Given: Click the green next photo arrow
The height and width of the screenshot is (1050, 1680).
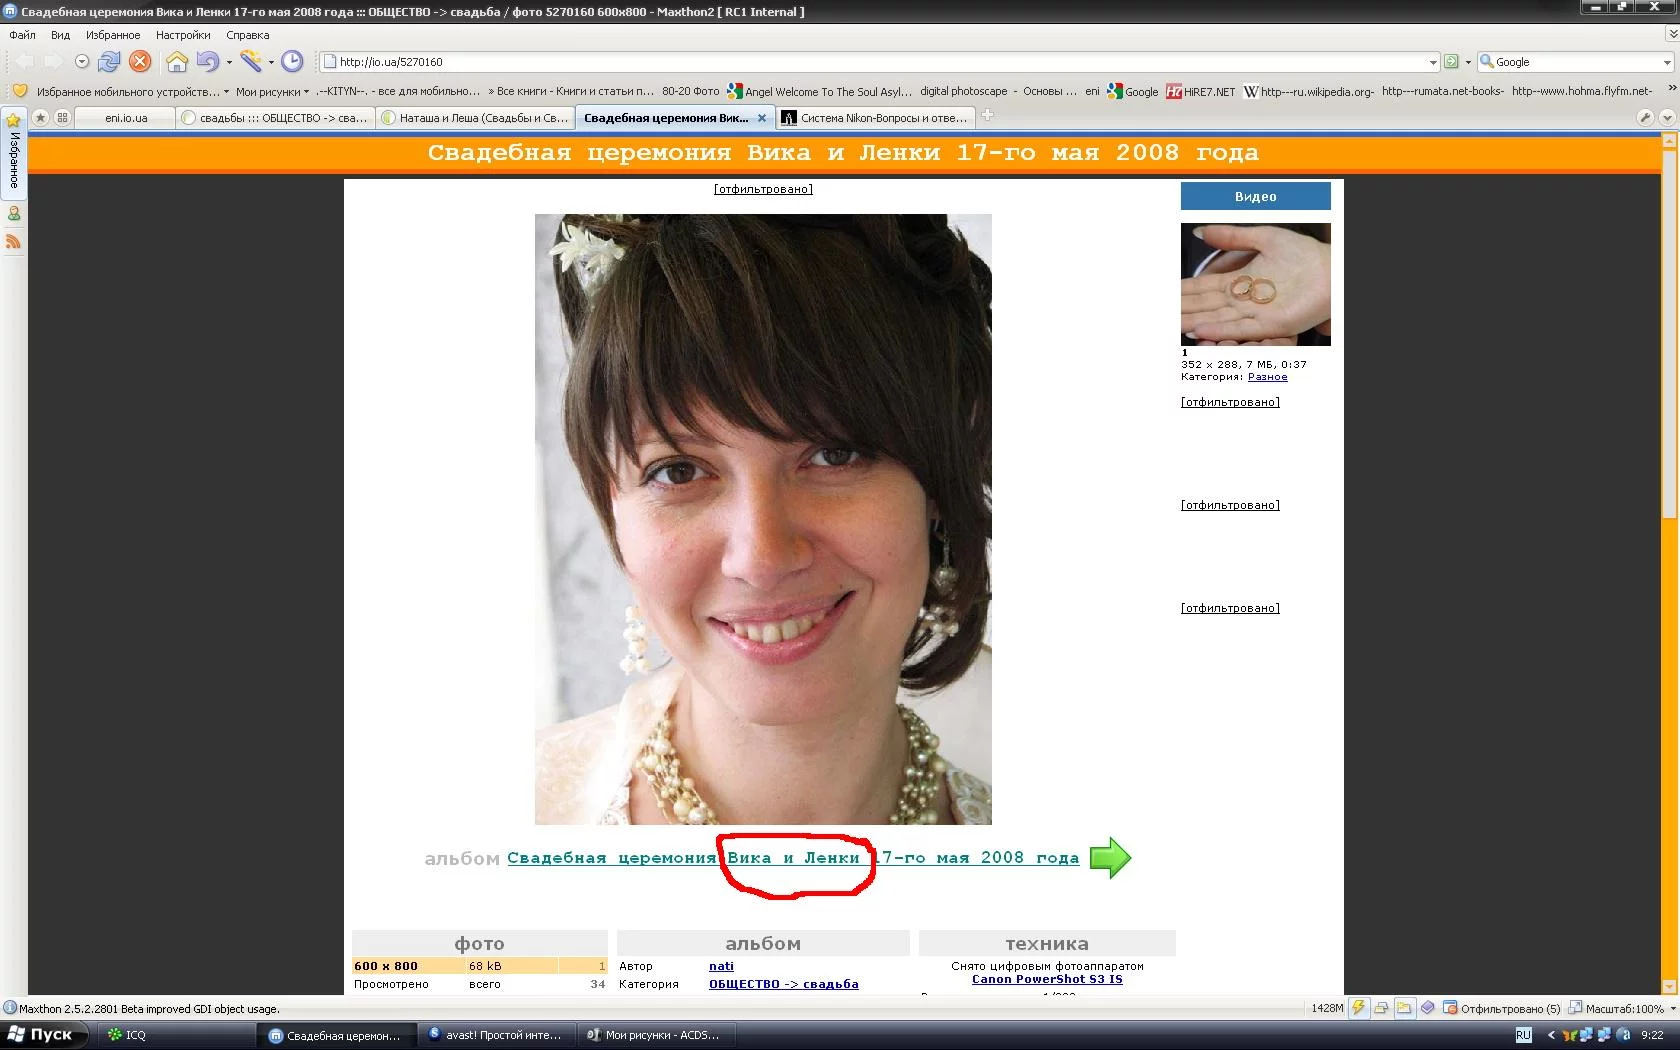Looking at the screenshot, I should coord(1110,858).
